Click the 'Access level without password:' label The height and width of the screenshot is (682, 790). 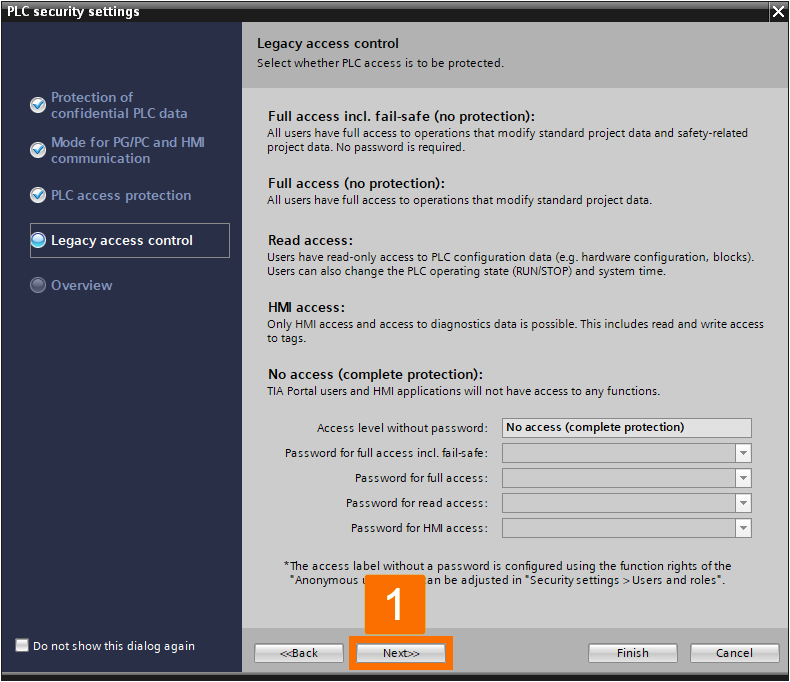[402, 428]
